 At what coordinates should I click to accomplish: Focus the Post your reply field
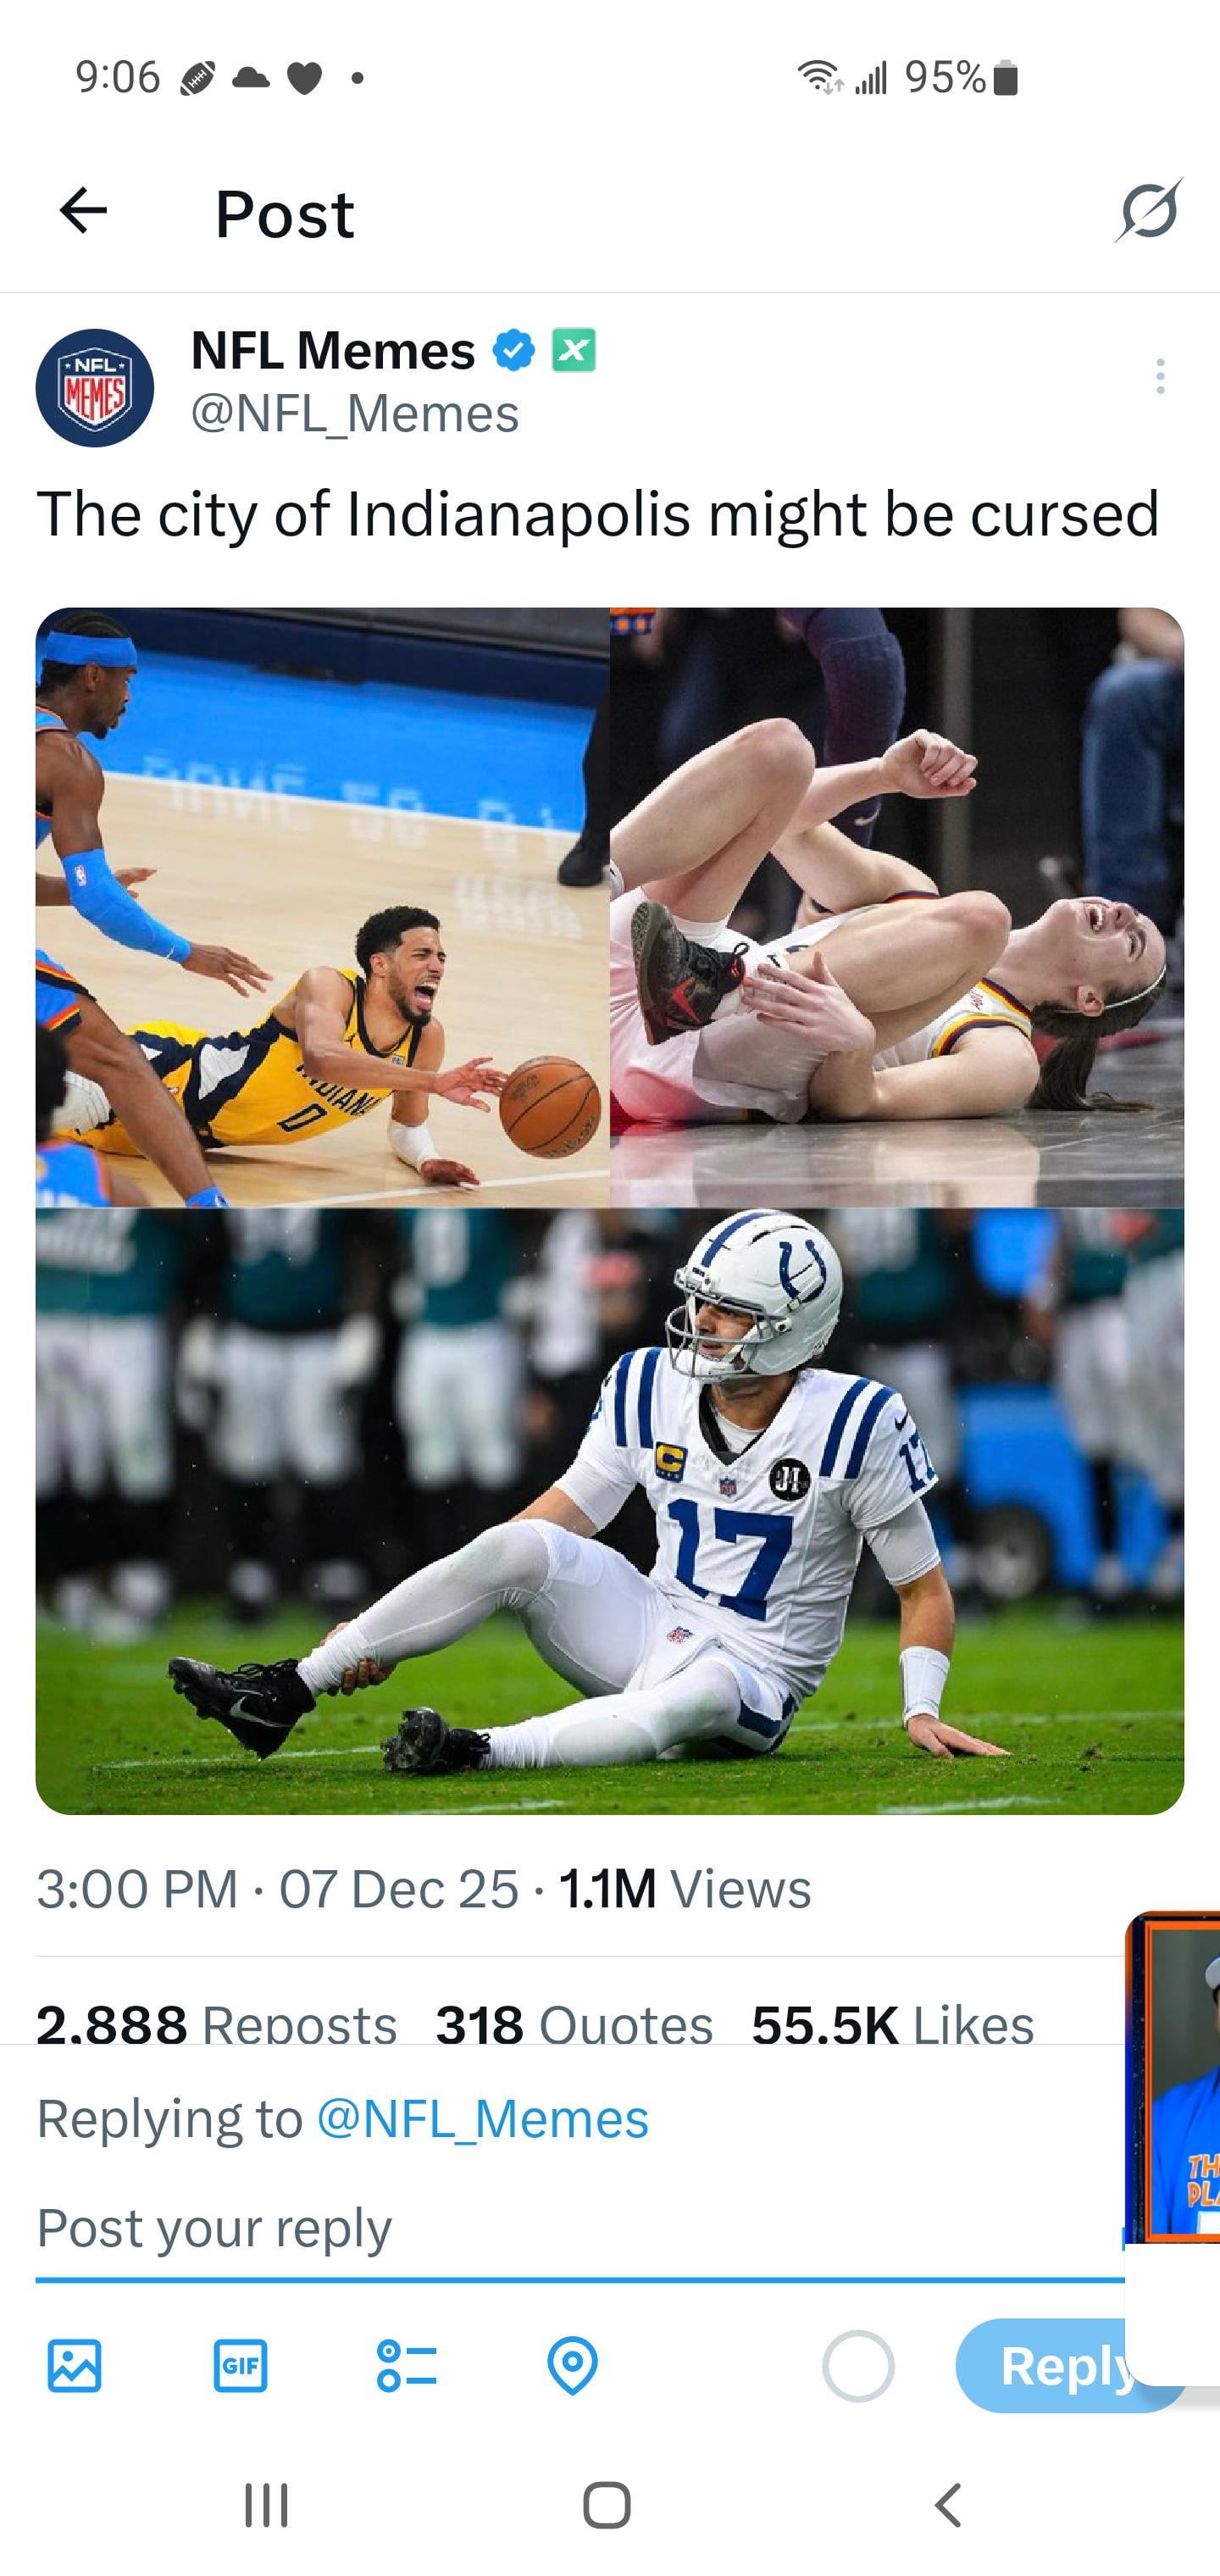point(560,2228)
